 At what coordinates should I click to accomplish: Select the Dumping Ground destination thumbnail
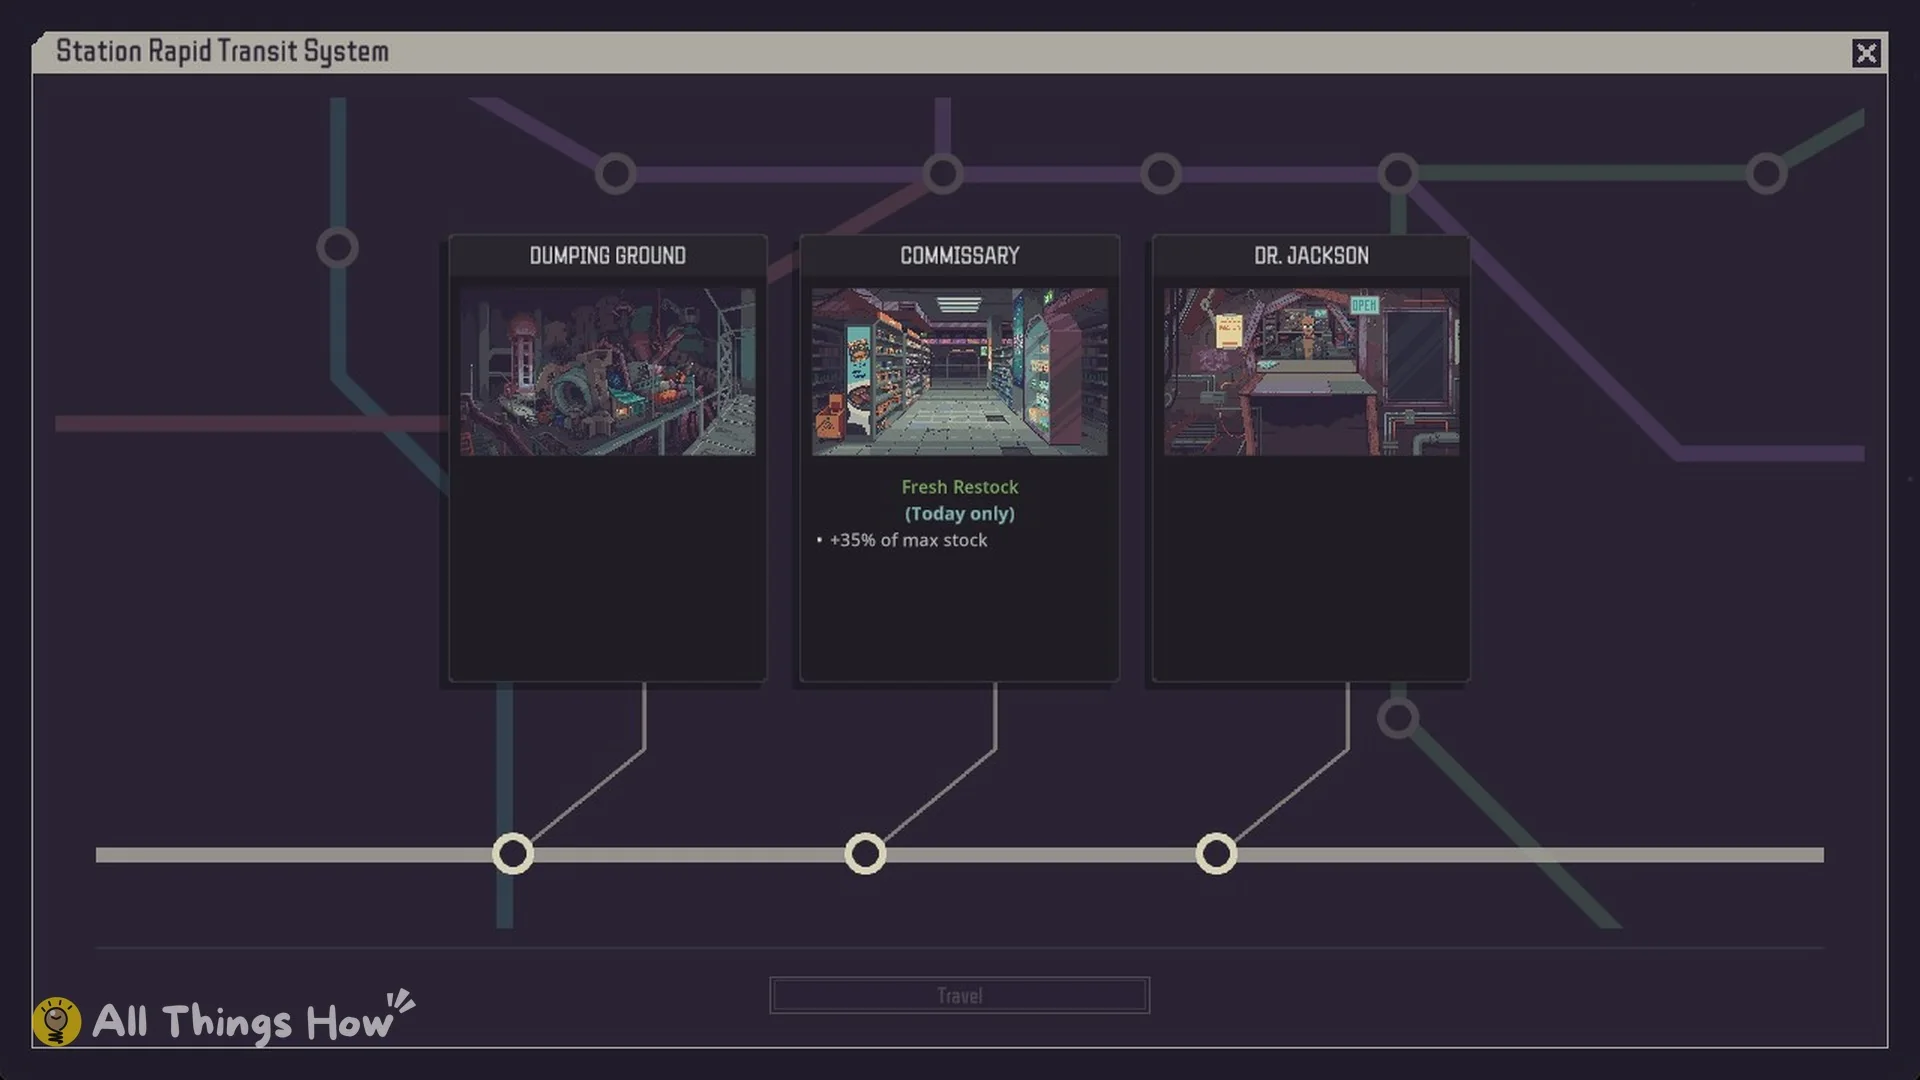[608, 372]
